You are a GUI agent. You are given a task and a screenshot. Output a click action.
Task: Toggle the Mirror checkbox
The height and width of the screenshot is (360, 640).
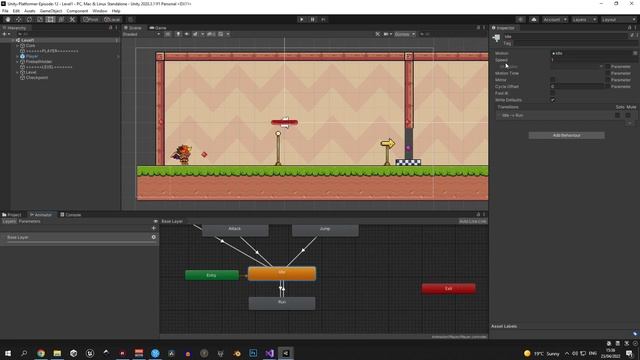553,80
